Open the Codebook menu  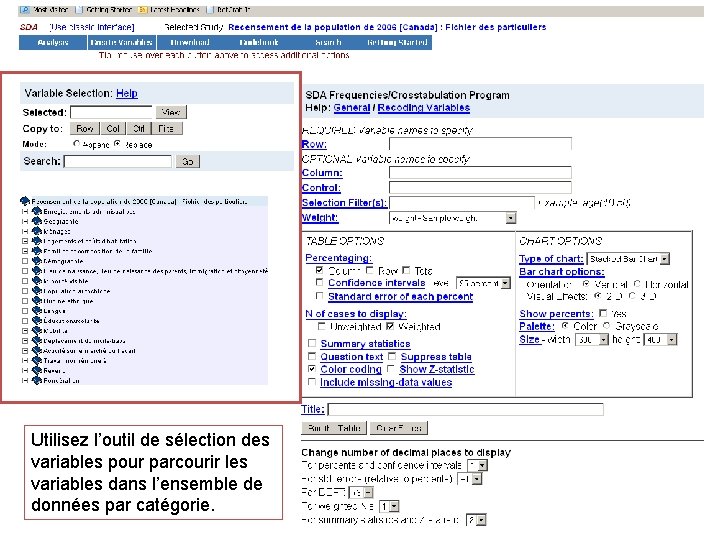click(259, 42)
